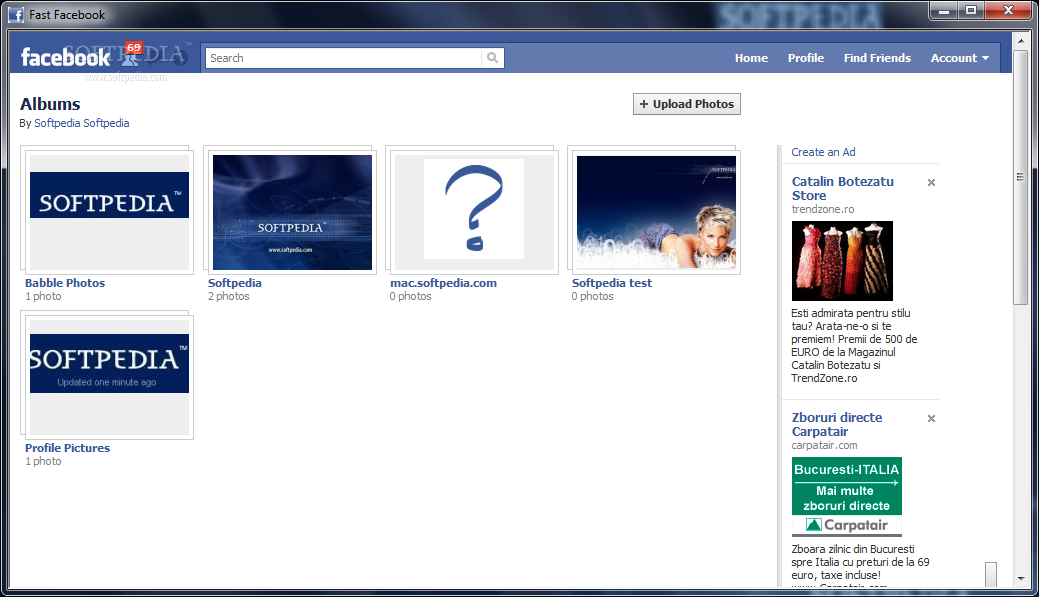Click the Babble Photos album title link
Screen dimensions: 1039x597
(x=65, y=283)
